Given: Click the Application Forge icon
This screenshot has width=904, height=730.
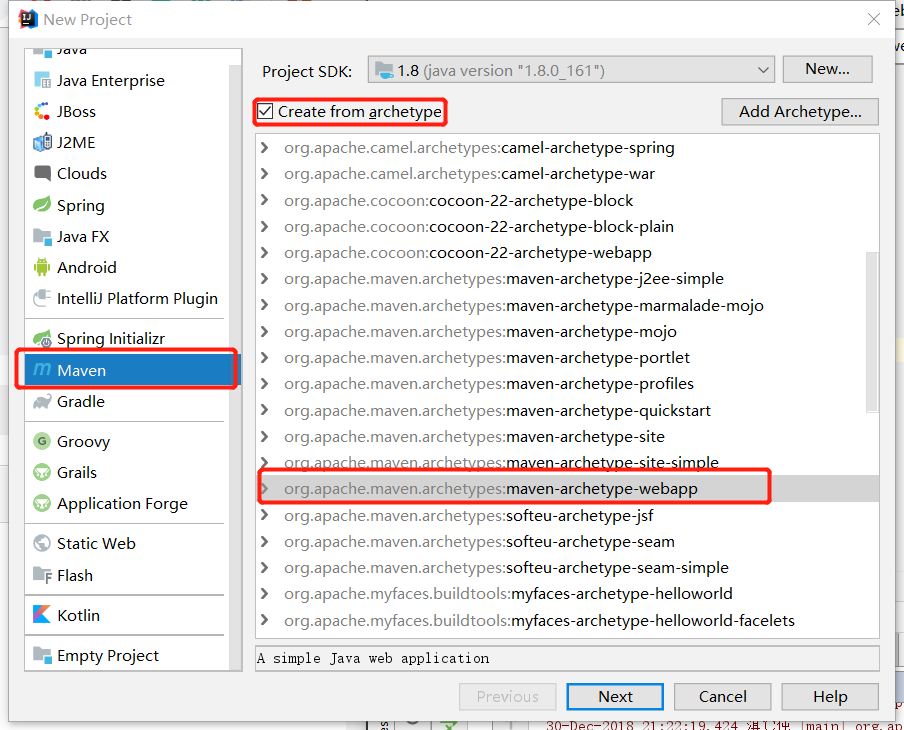Looking at the screenshot, I should [42, 503].
